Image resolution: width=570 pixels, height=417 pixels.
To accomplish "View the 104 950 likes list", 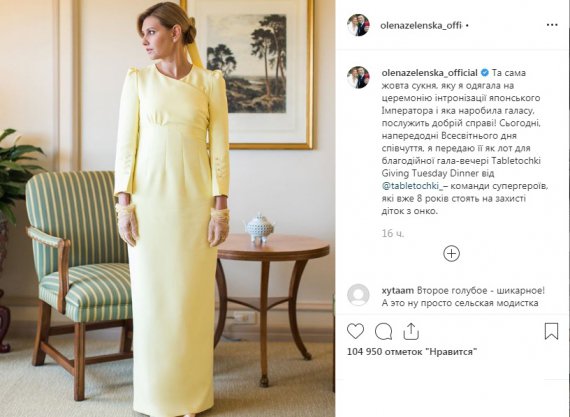I will point(412,352).
